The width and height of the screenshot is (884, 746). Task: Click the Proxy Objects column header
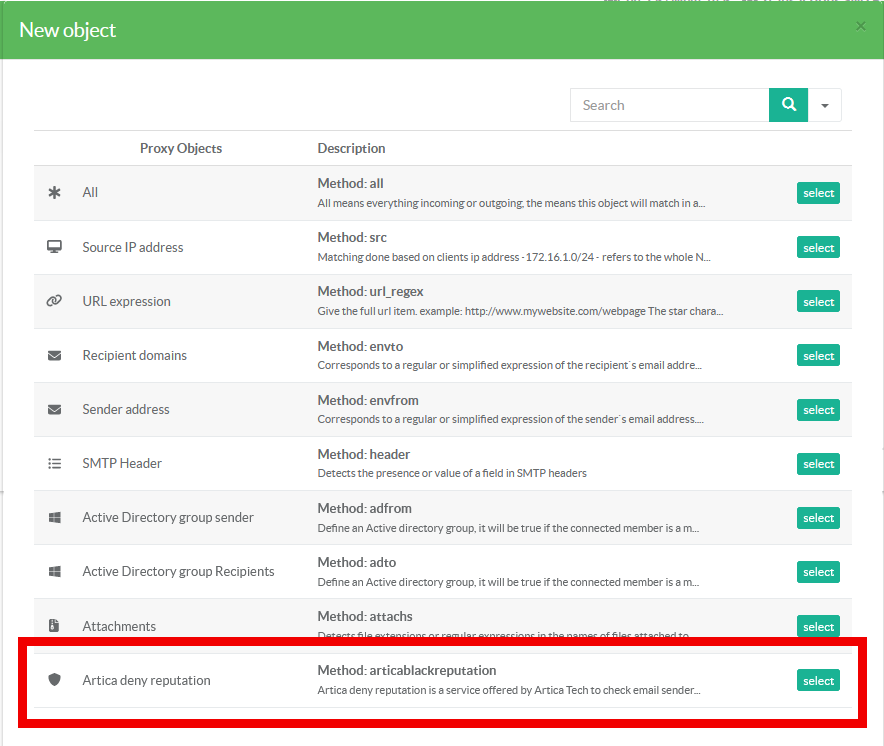point(181,148)
